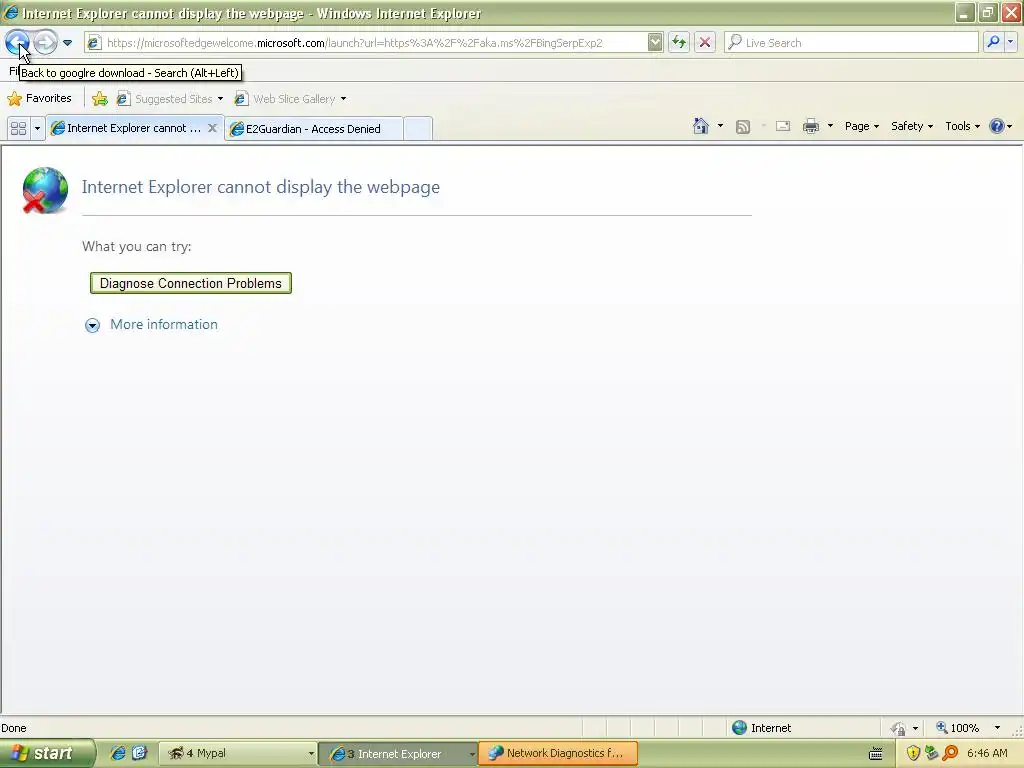Open the Favorites star button
The width and height of the screenshot is (1024, 768).
tap(40, 99)
